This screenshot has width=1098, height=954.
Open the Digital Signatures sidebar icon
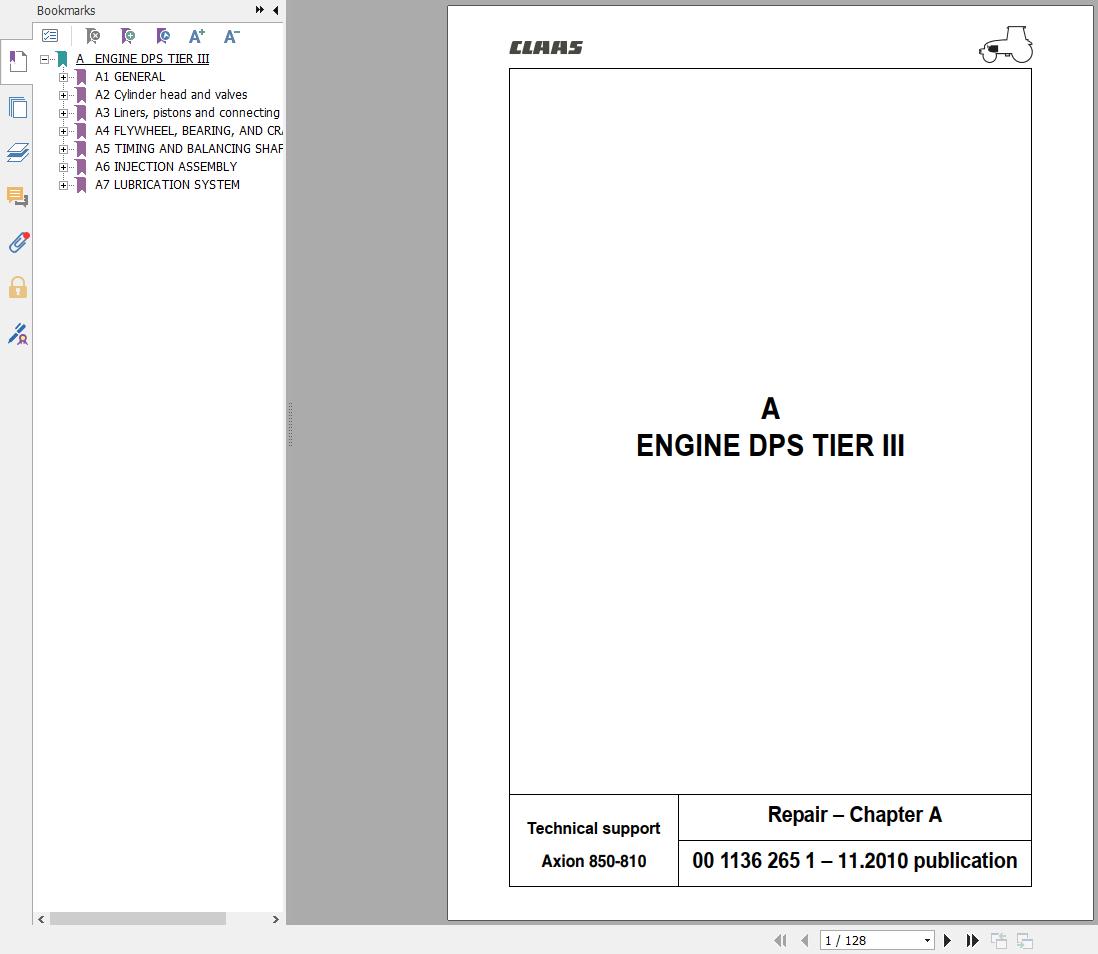tap(18, 333)
